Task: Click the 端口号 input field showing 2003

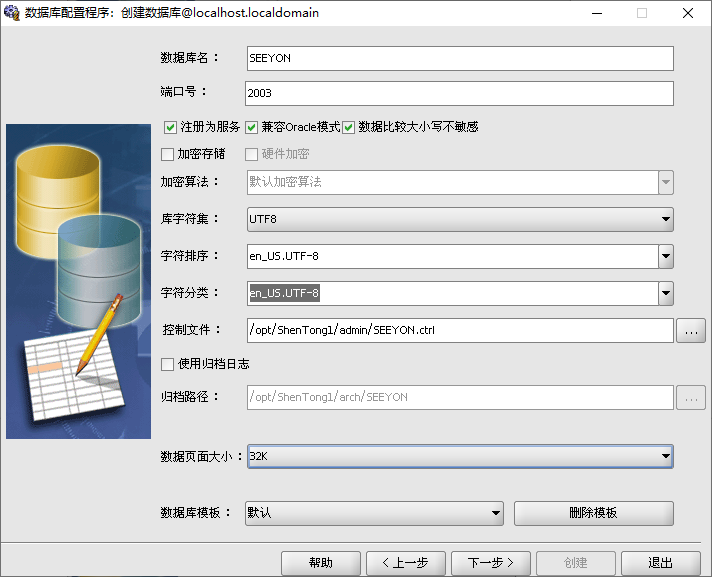Action: [459, 93]
